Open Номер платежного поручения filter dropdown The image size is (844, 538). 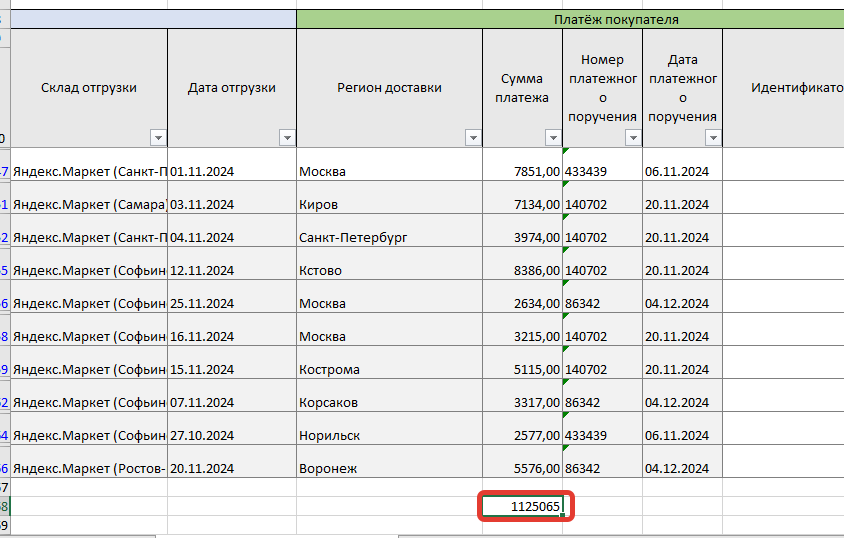[x=633, y=138]
